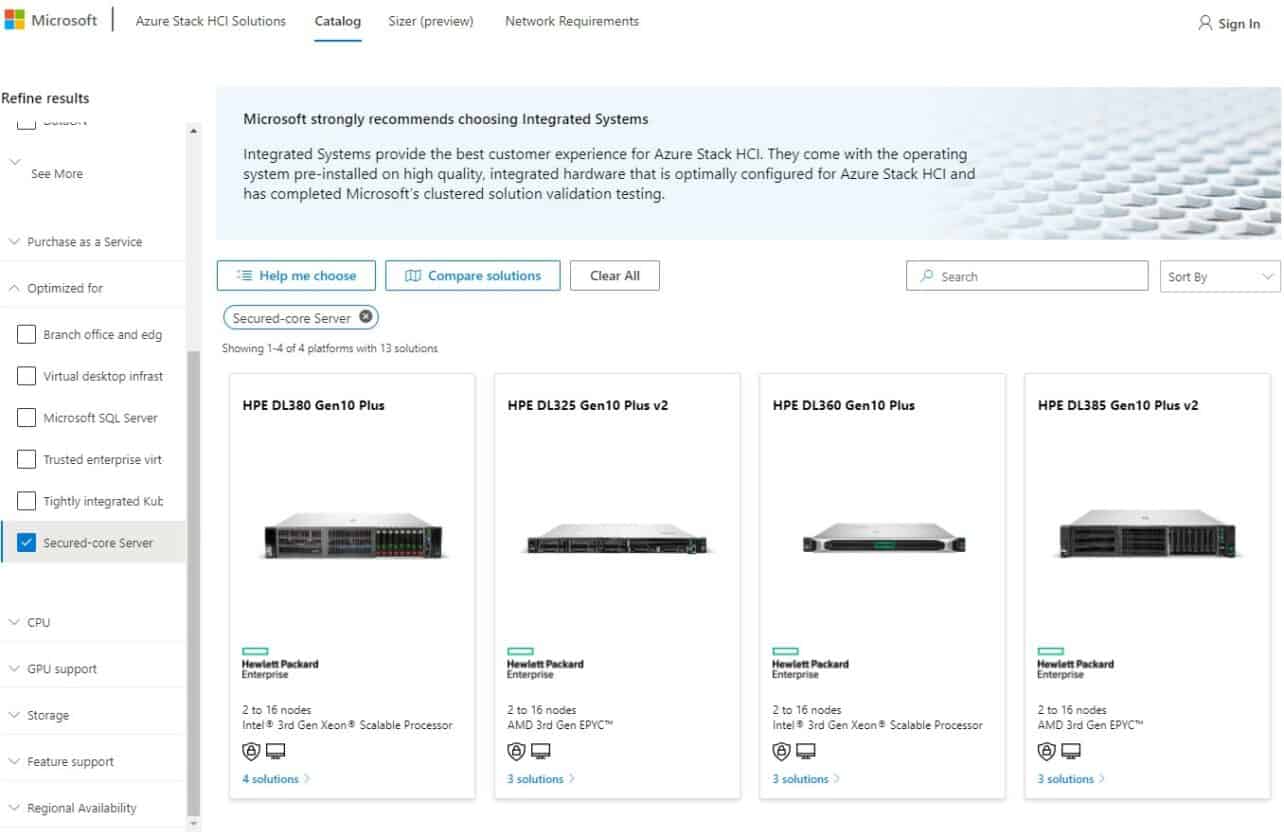Click secured-core shield icon on DL385 card

(x=1046, y=751)
